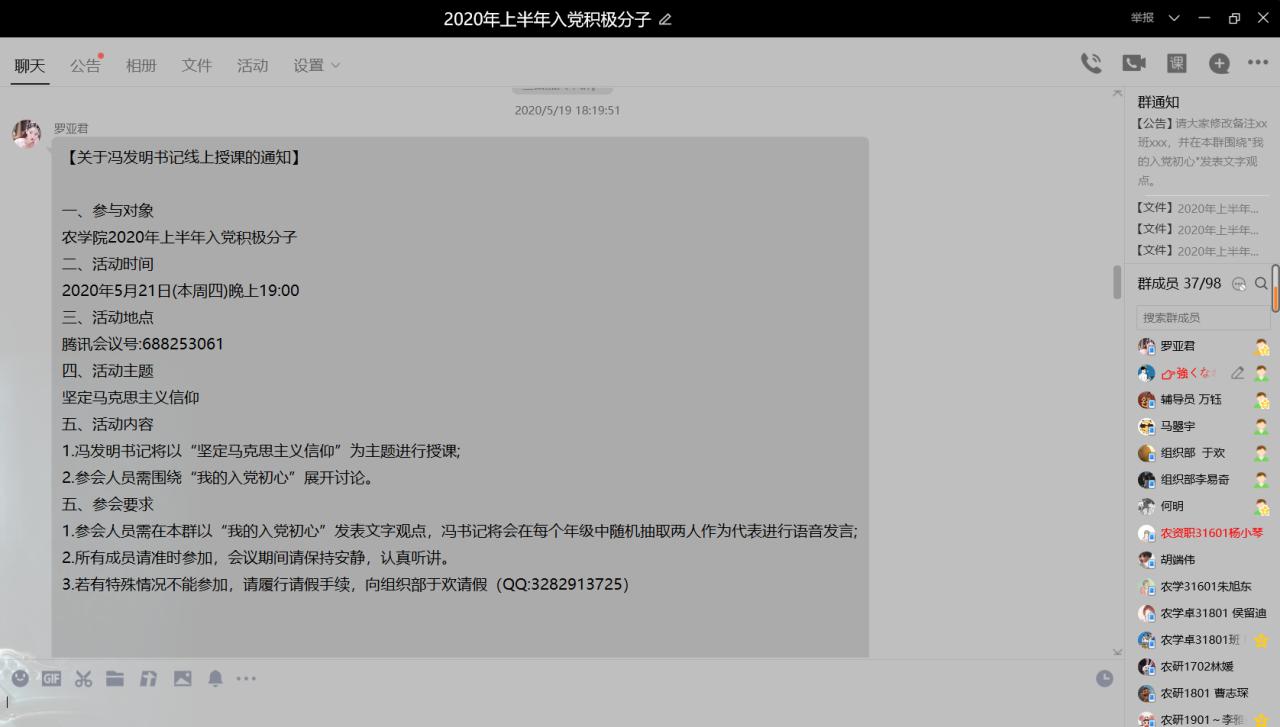The height and width of the screenshot is (727, 1280).
Task: Select the GIF sticker icon
Action: (49, 678)
